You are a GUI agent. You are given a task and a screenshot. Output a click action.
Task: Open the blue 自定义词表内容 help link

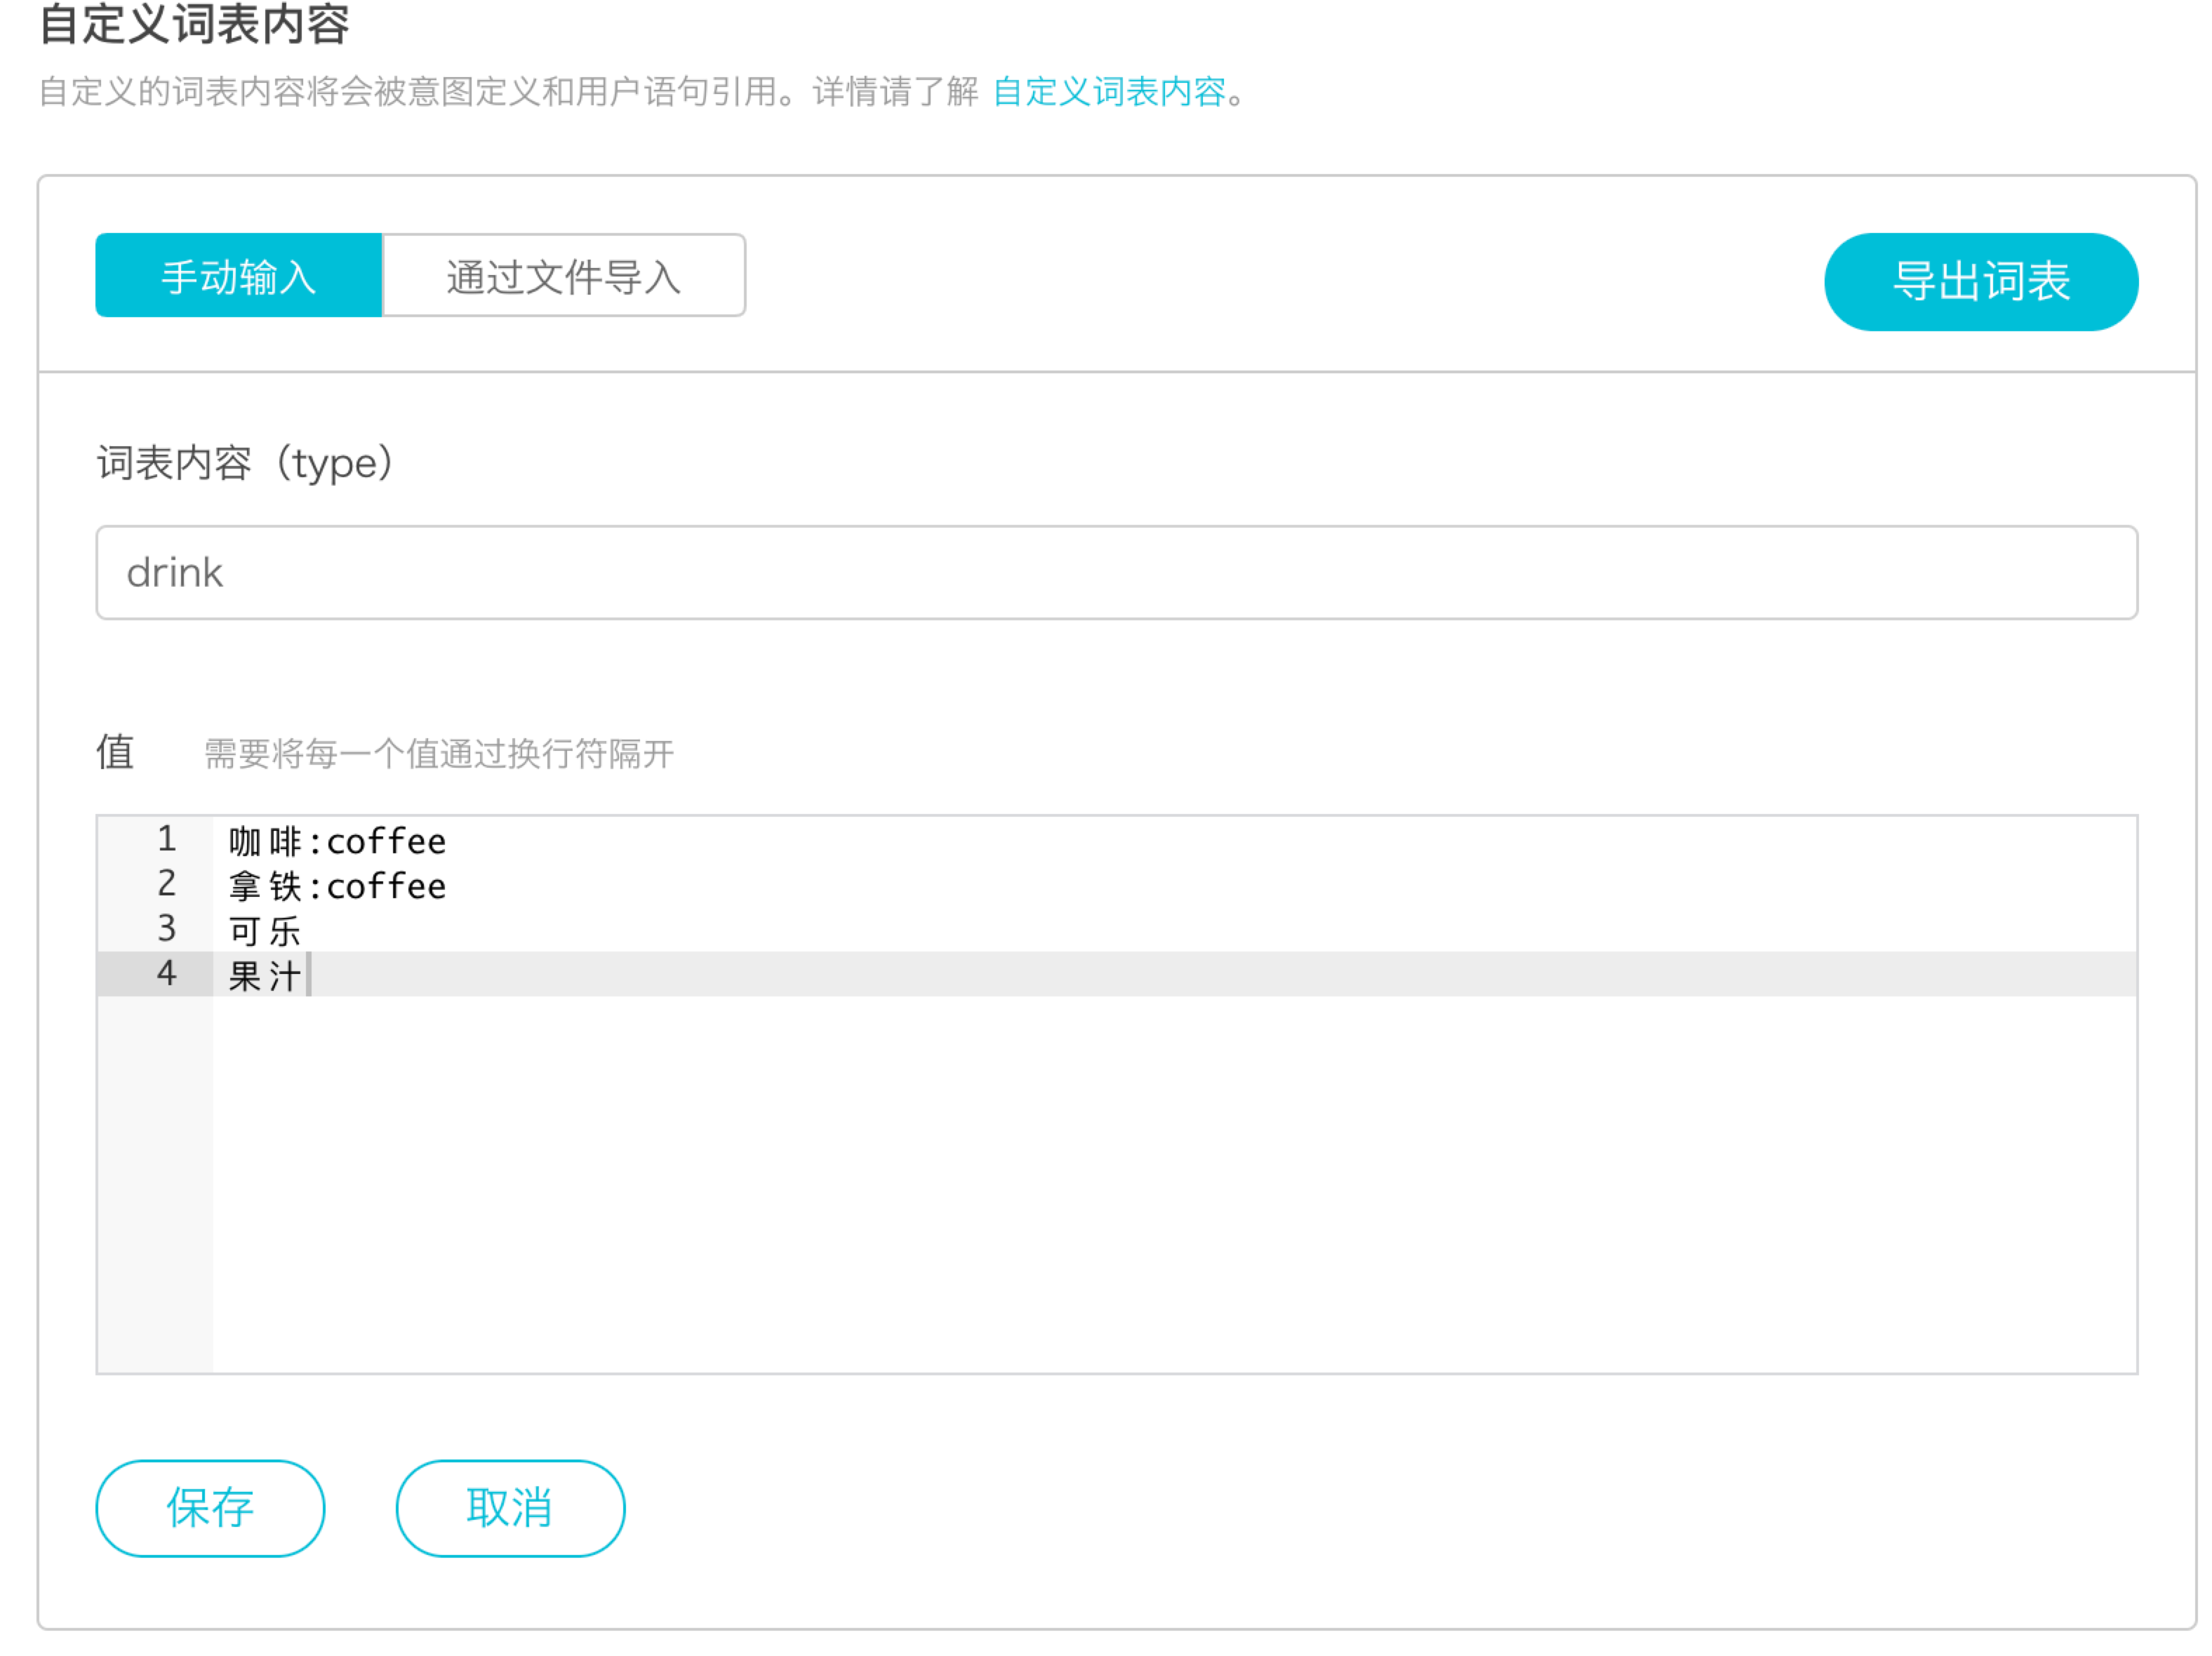pyautogui.click(x=1108, y=92)
